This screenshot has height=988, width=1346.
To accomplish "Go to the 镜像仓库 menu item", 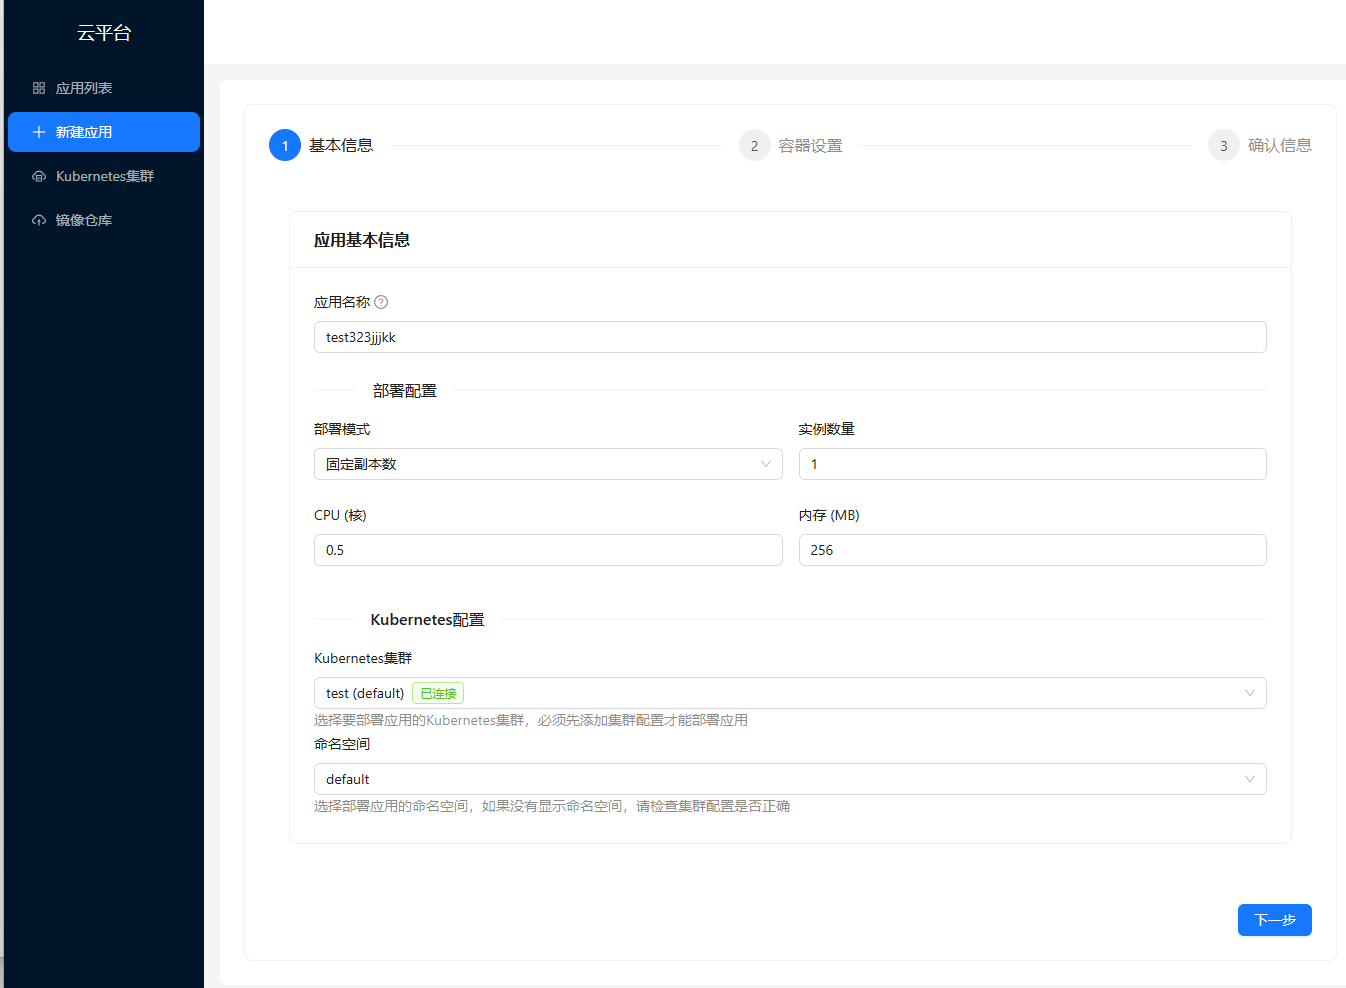I will [x=104, y=220].
